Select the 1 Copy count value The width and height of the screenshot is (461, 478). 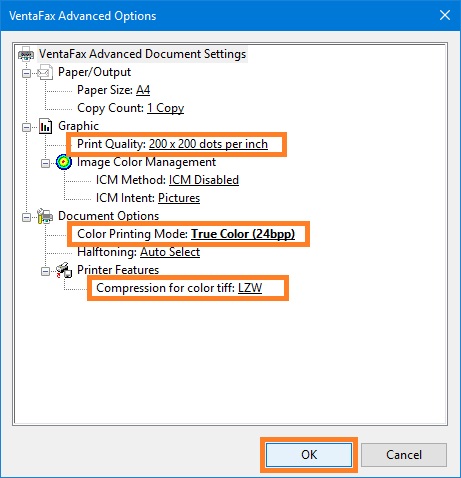(165, 108)
